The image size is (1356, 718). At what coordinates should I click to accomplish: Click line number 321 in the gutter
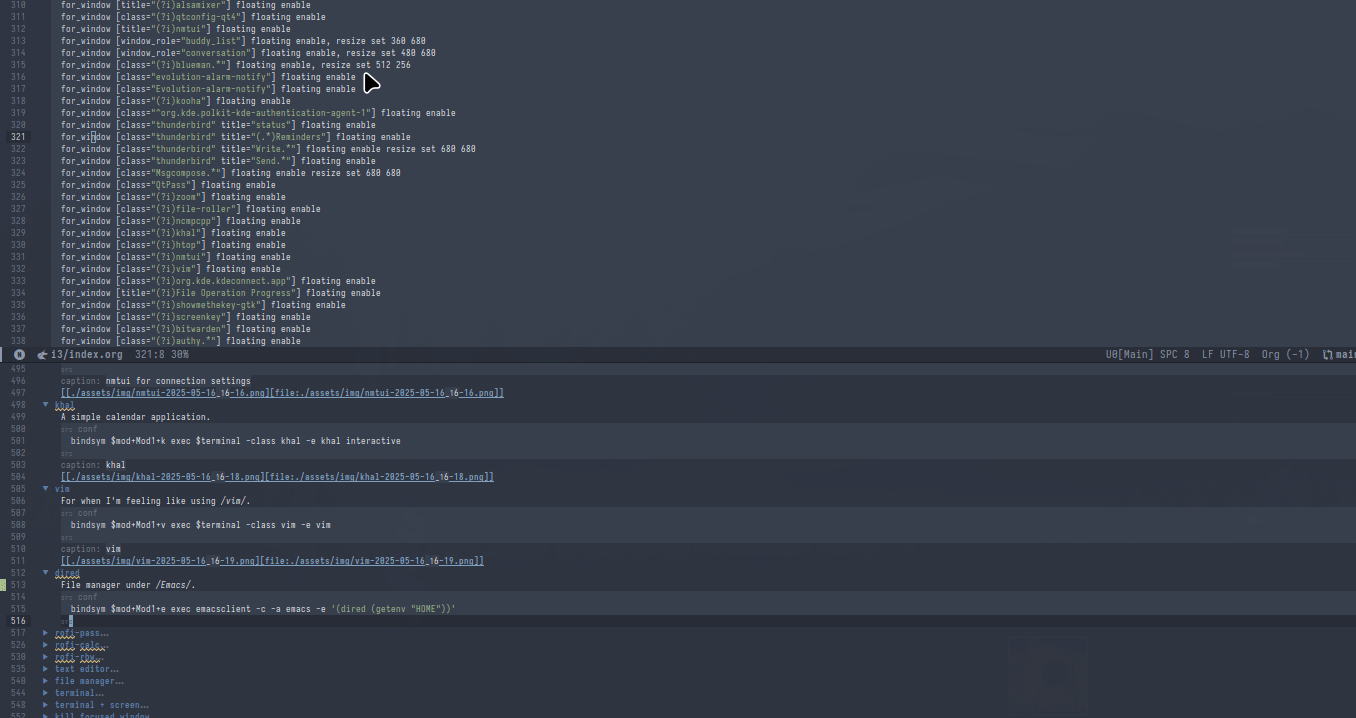[x=18, y=137]
